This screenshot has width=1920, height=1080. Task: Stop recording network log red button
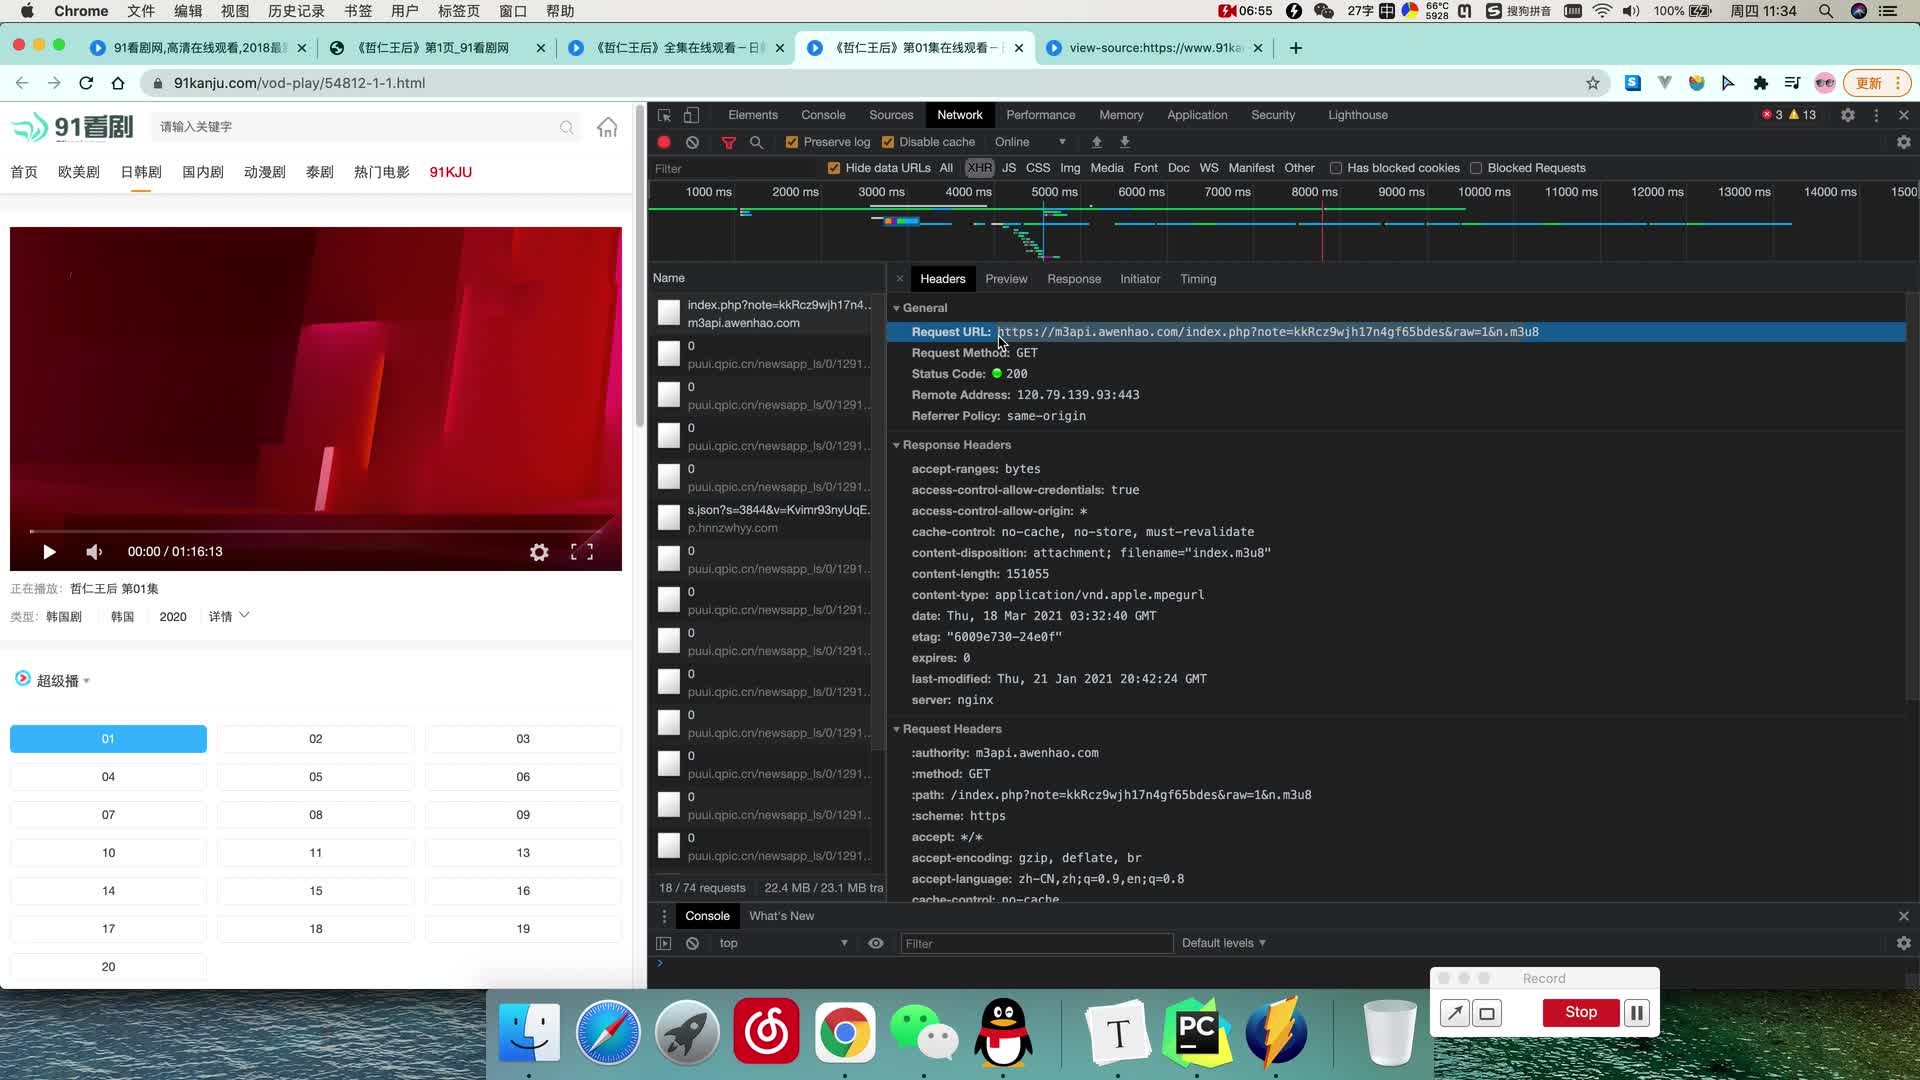pos(664,142)
